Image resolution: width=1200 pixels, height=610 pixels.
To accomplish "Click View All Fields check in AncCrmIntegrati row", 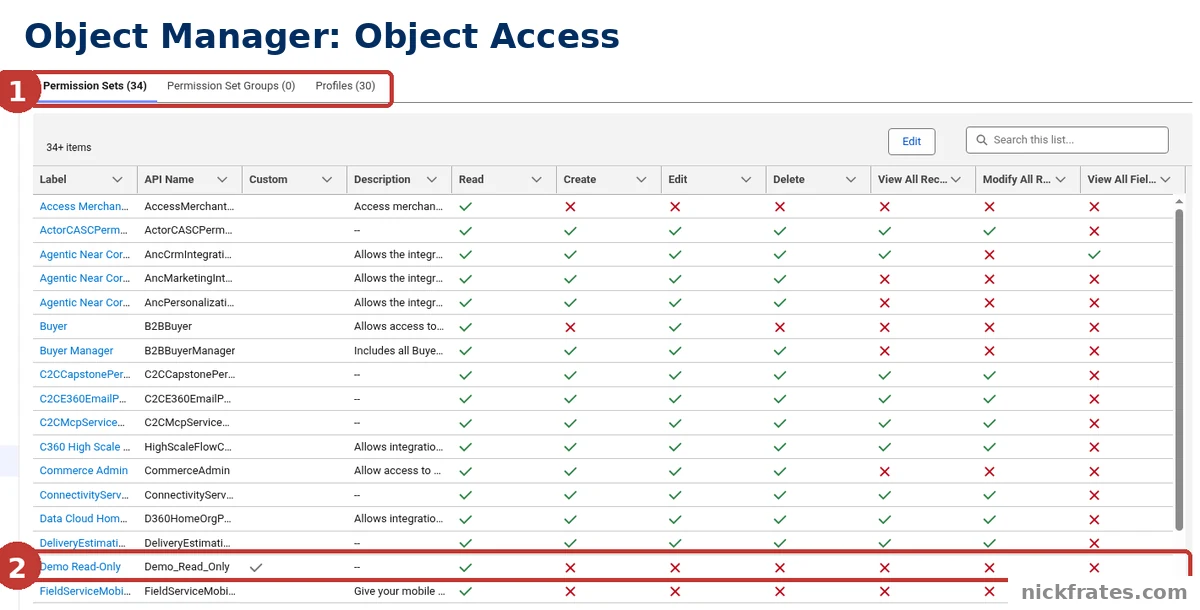I will click(1094, 255).
